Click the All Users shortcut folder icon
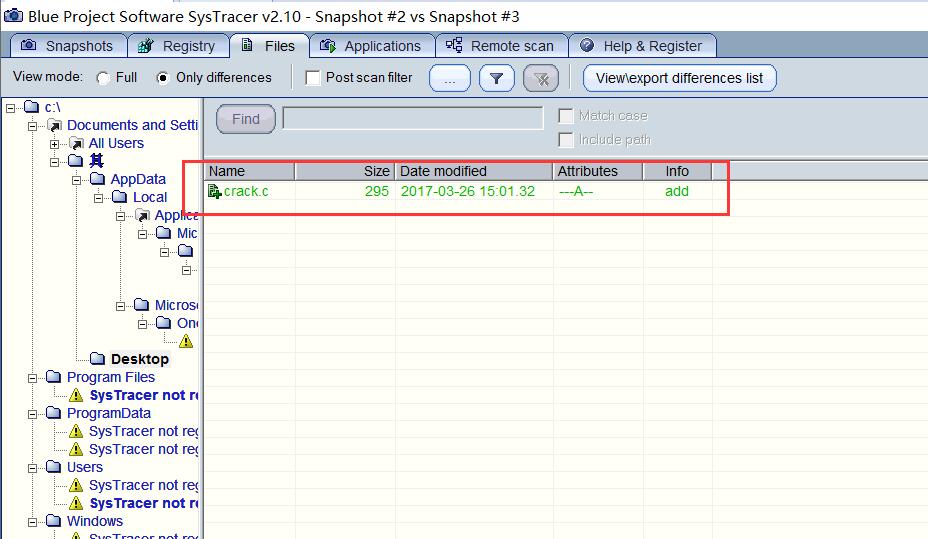928x539 pixels. pos(76,143)
